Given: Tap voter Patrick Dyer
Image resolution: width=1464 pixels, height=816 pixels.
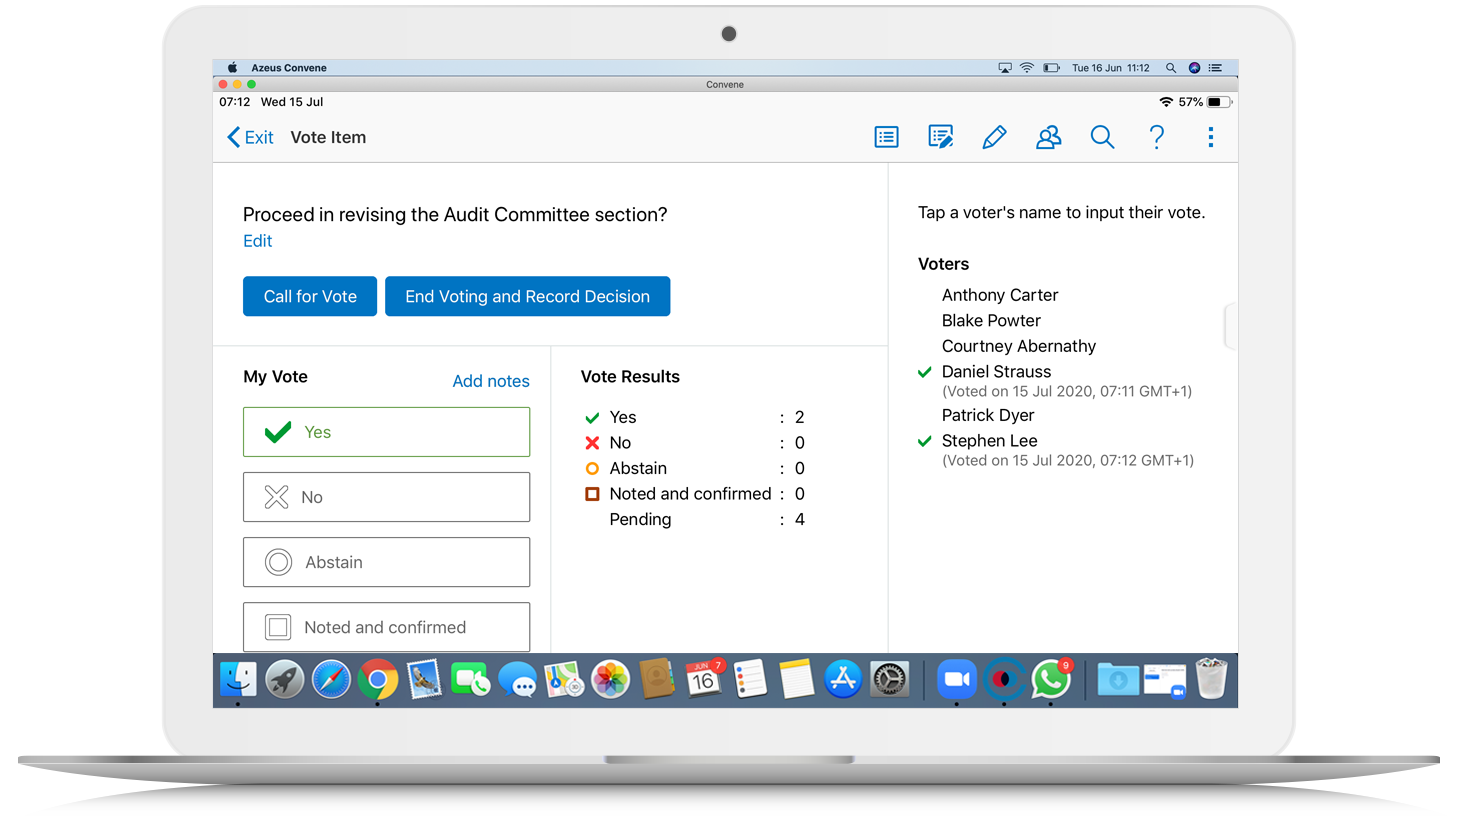Looking at the screenshot, I should coord(988,415).
